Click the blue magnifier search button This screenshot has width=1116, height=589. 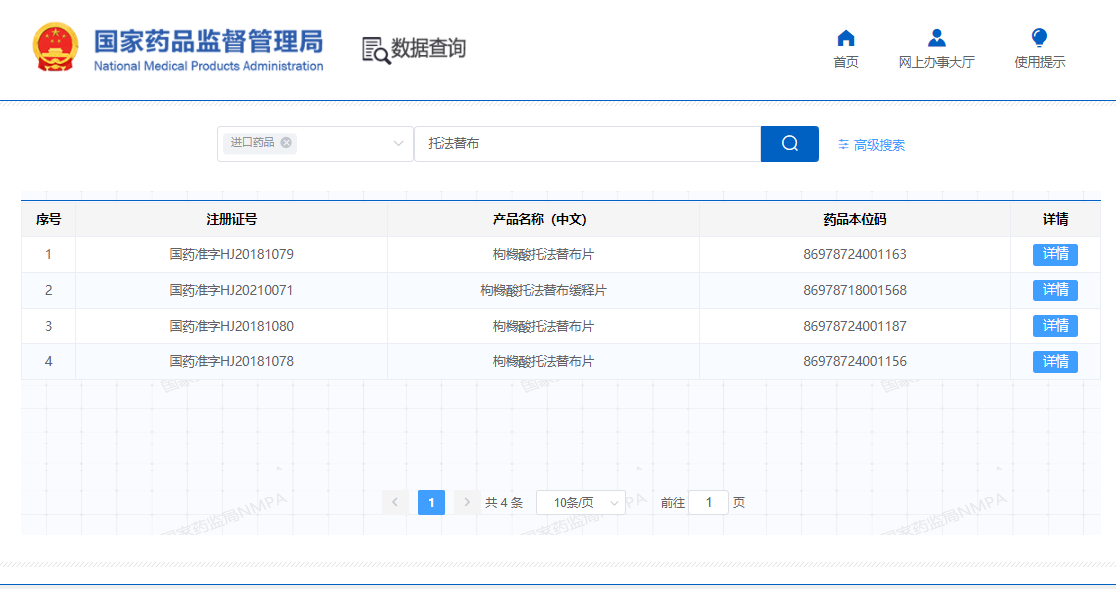click(x=789, y=144)
